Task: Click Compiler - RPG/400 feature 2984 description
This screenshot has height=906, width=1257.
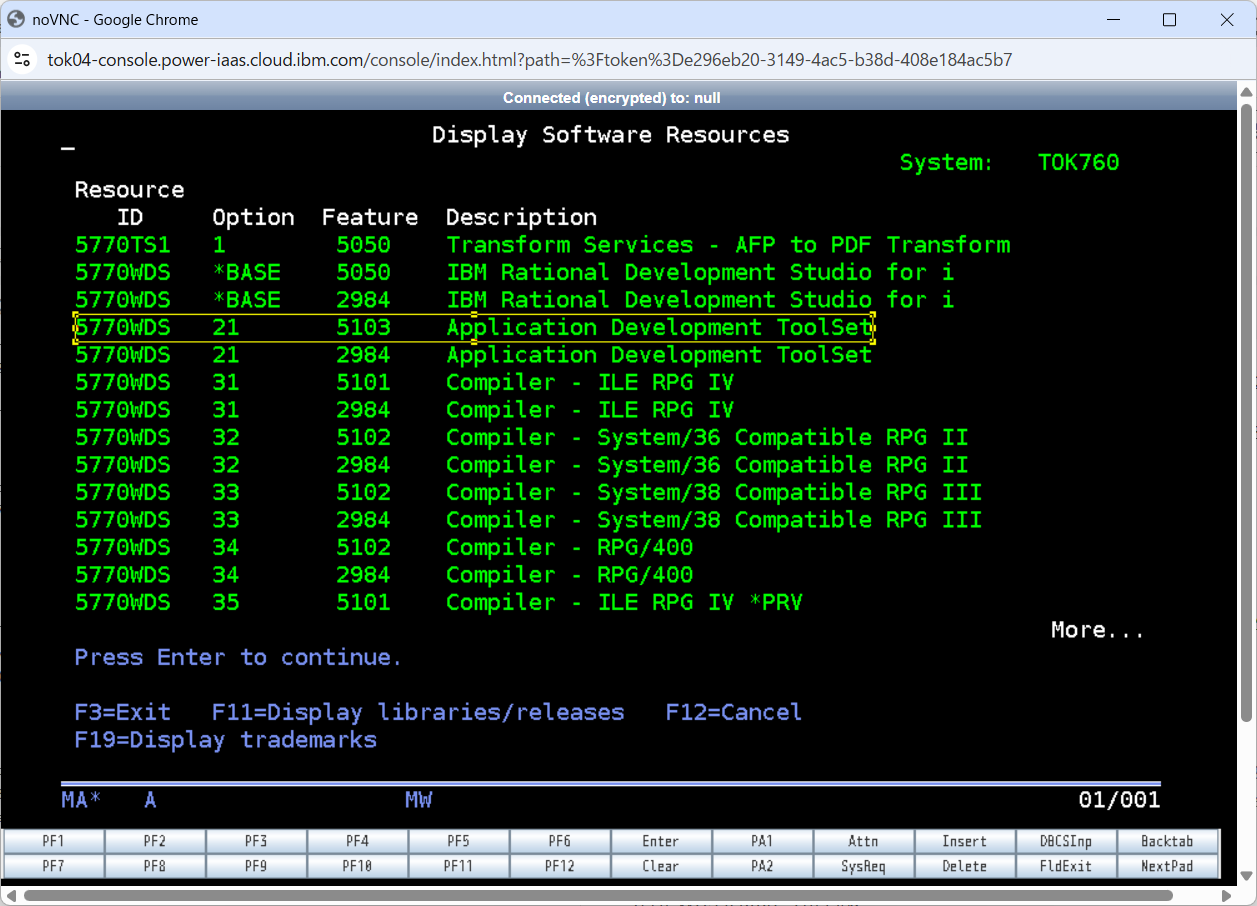Action: pos(570,575)
